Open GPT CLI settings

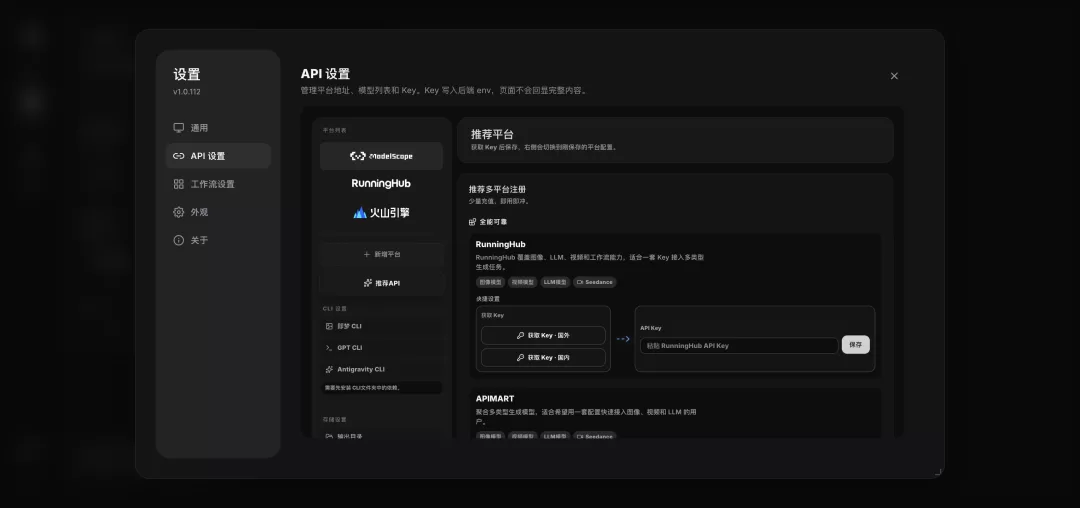[381, 348]
